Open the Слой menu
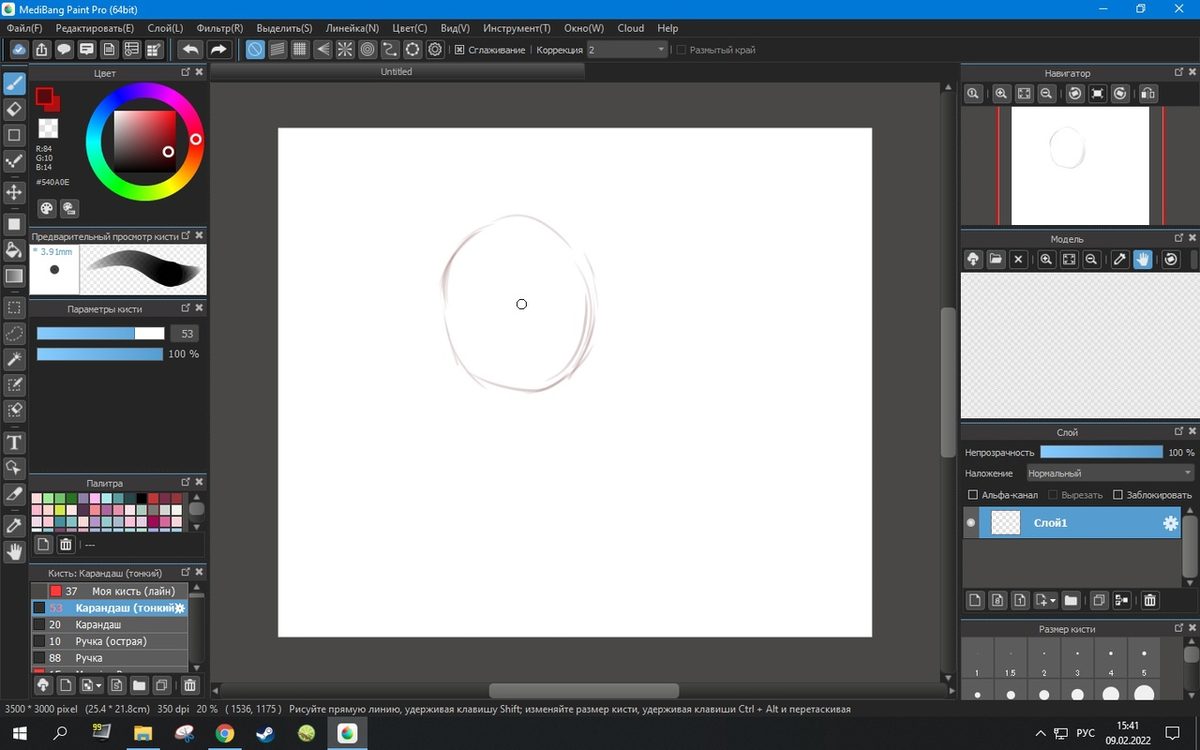 click(x=165, y=28)
